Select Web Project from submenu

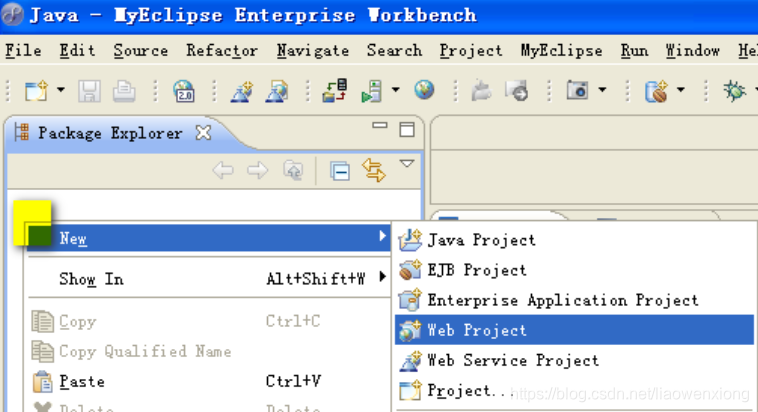(574, 330)
